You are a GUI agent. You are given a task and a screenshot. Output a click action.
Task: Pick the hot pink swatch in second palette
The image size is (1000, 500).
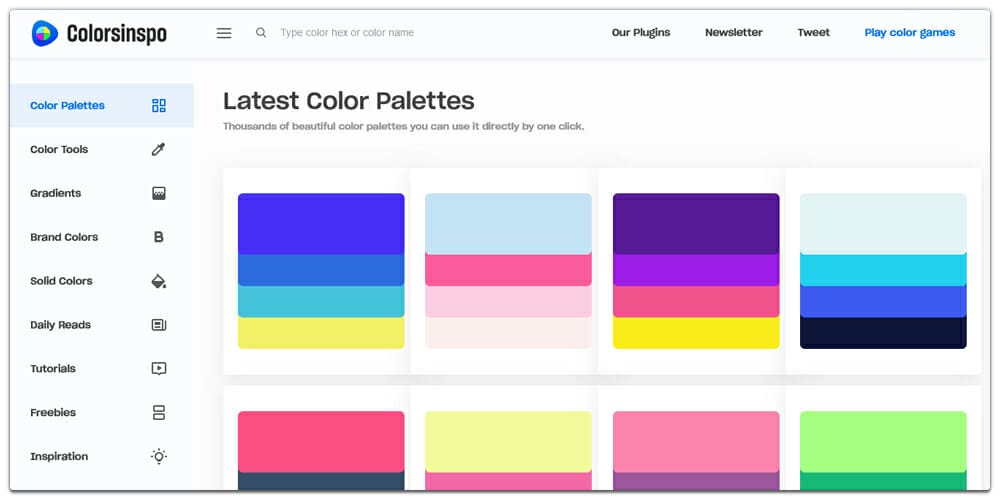508,270
